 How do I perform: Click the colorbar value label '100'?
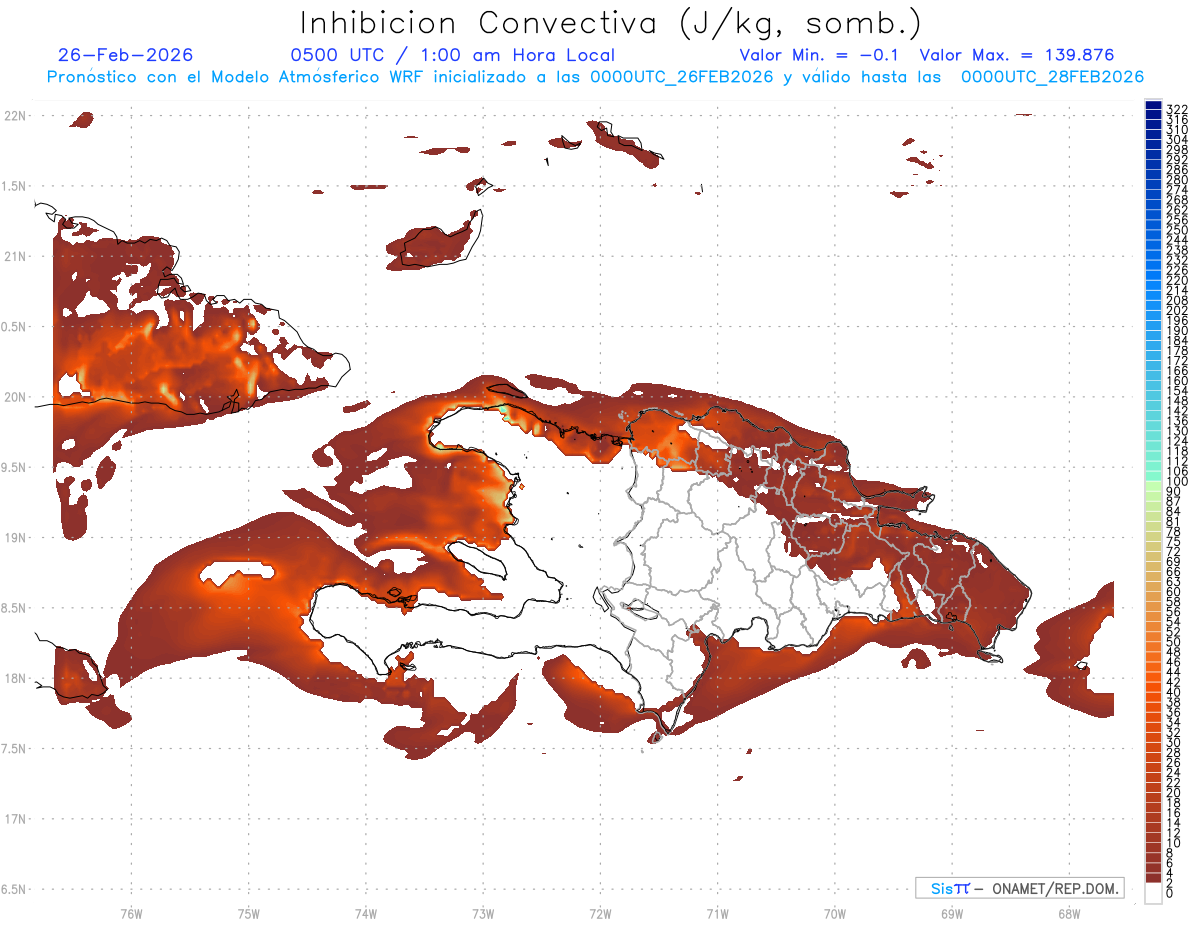pos(1177,482)
